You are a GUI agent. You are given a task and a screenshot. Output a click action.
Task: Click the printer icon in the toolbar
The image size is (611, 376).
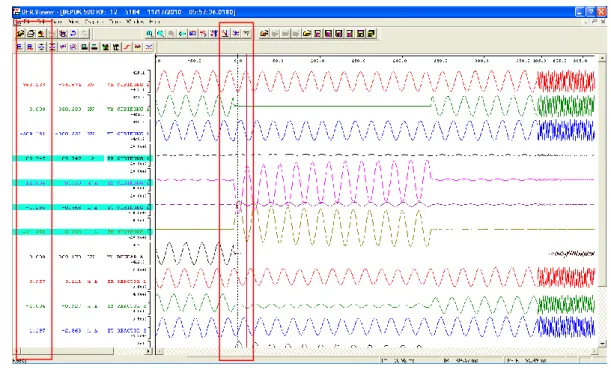(30, 34)
